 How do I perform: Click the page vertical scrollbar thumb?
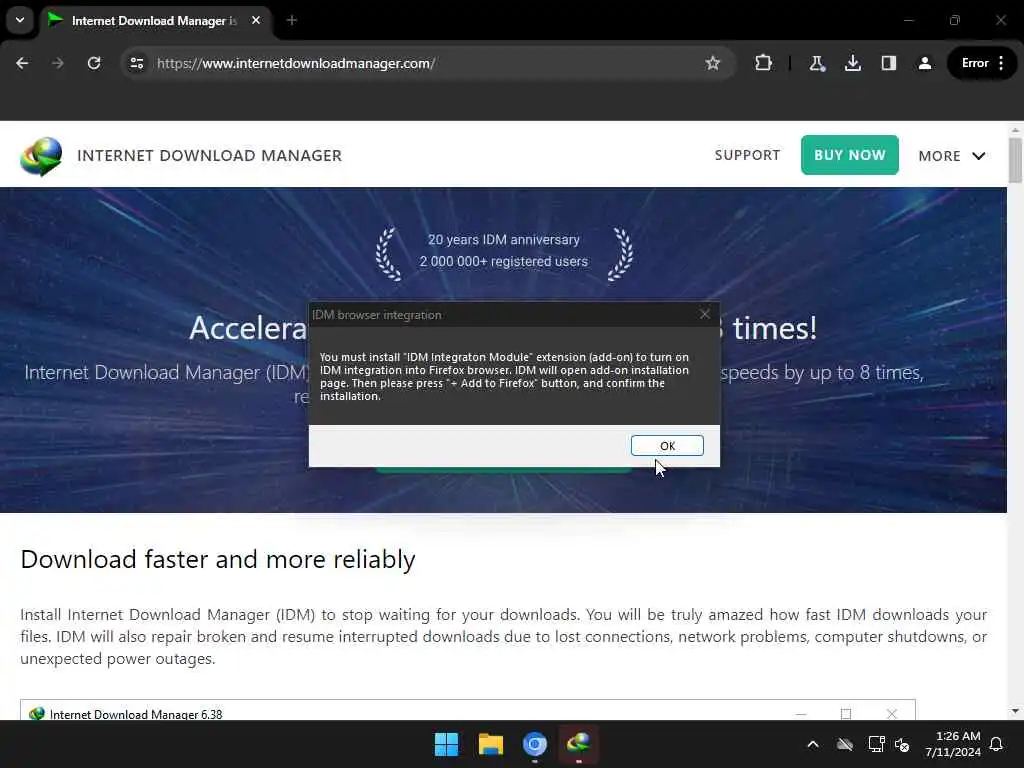pos(1015,160)
